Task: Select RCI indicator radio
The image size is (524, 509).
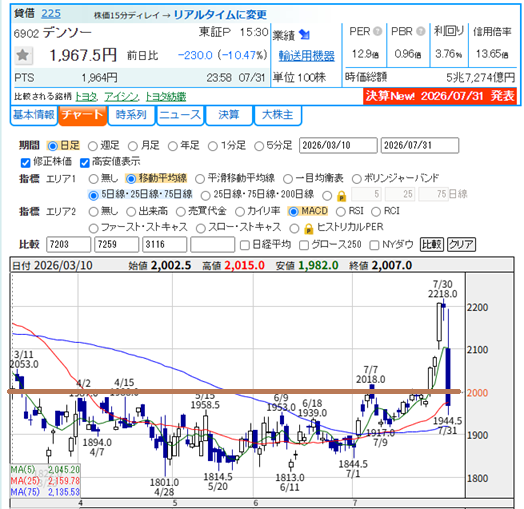Action: [x=376, y=212]
